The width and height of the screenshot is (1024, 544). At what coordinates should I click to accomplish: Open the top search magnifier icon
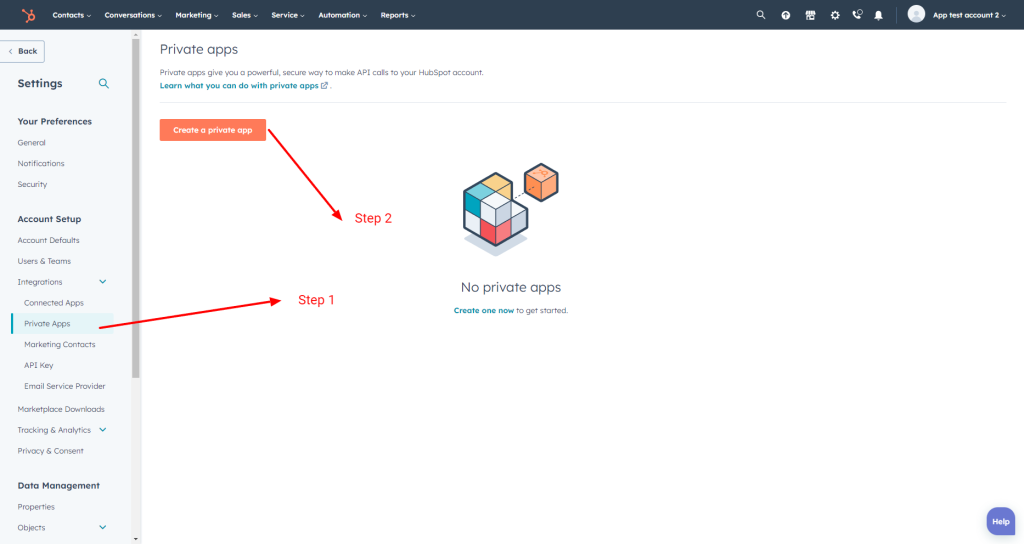(x=761, y=14)
